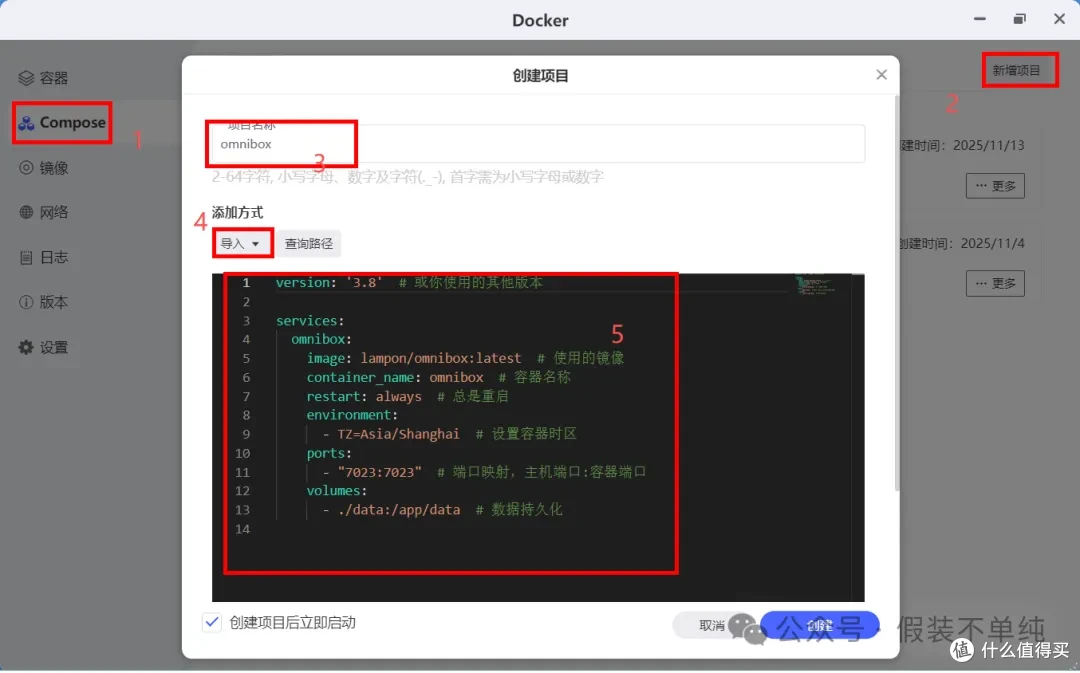
Task: Open 版本 version section
Action: click(x=43, y=302)
